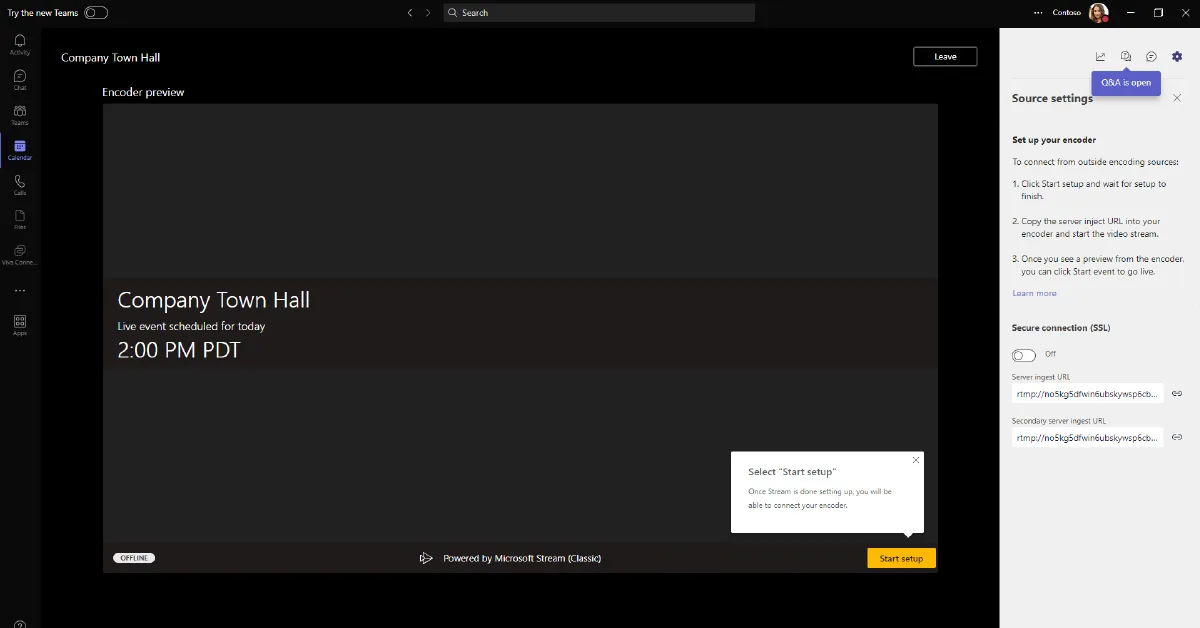Navigate forward with the right chevron
Image resolution: width=1200 pixels, height=628 pixels.
(x=428, y=13)
